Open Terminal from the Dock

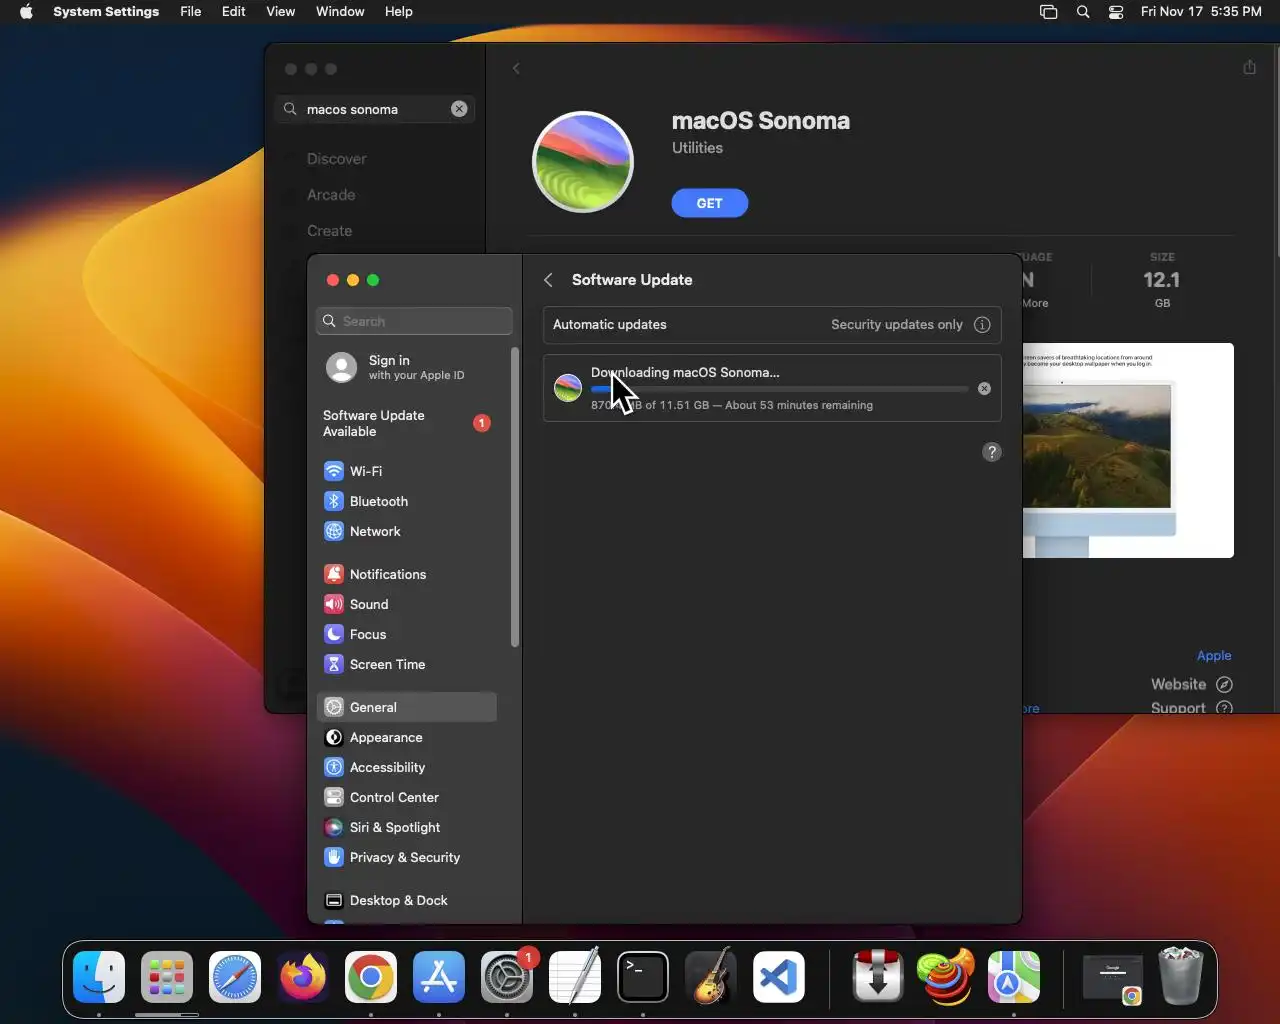coord(643,977)
